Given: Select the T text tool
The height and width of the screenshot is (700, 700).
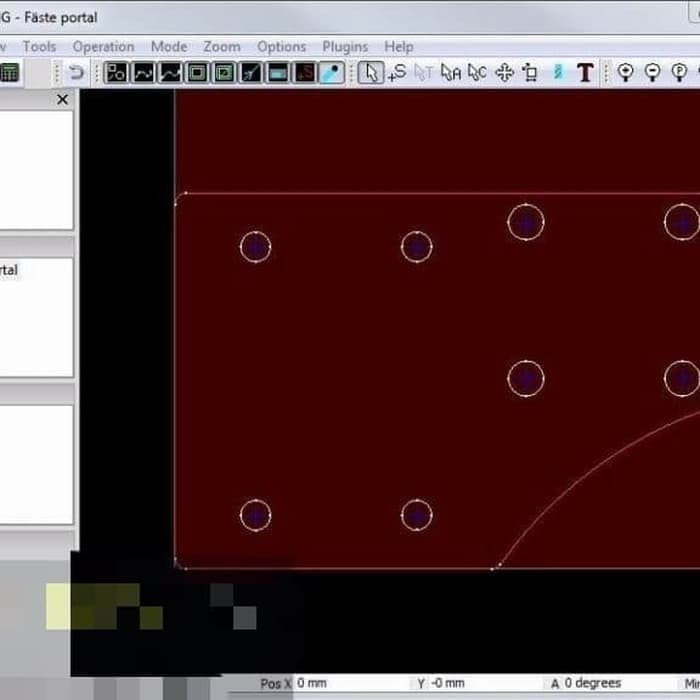Looking at the screenshot, I should (585, 72).
